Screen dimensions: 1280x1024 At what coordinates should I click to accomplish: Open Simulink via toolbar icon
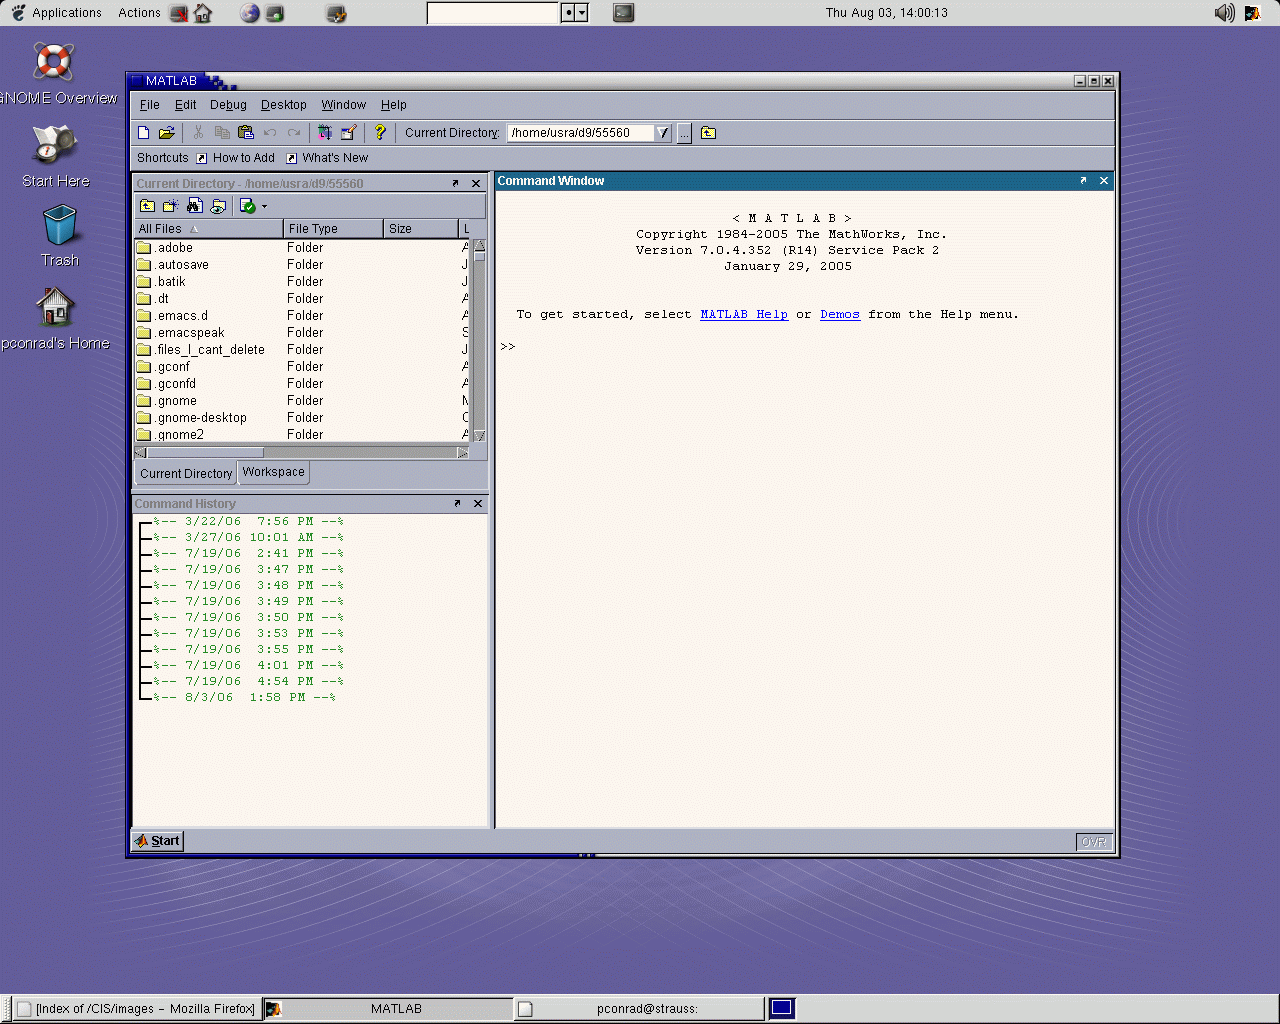coord(325,132)
